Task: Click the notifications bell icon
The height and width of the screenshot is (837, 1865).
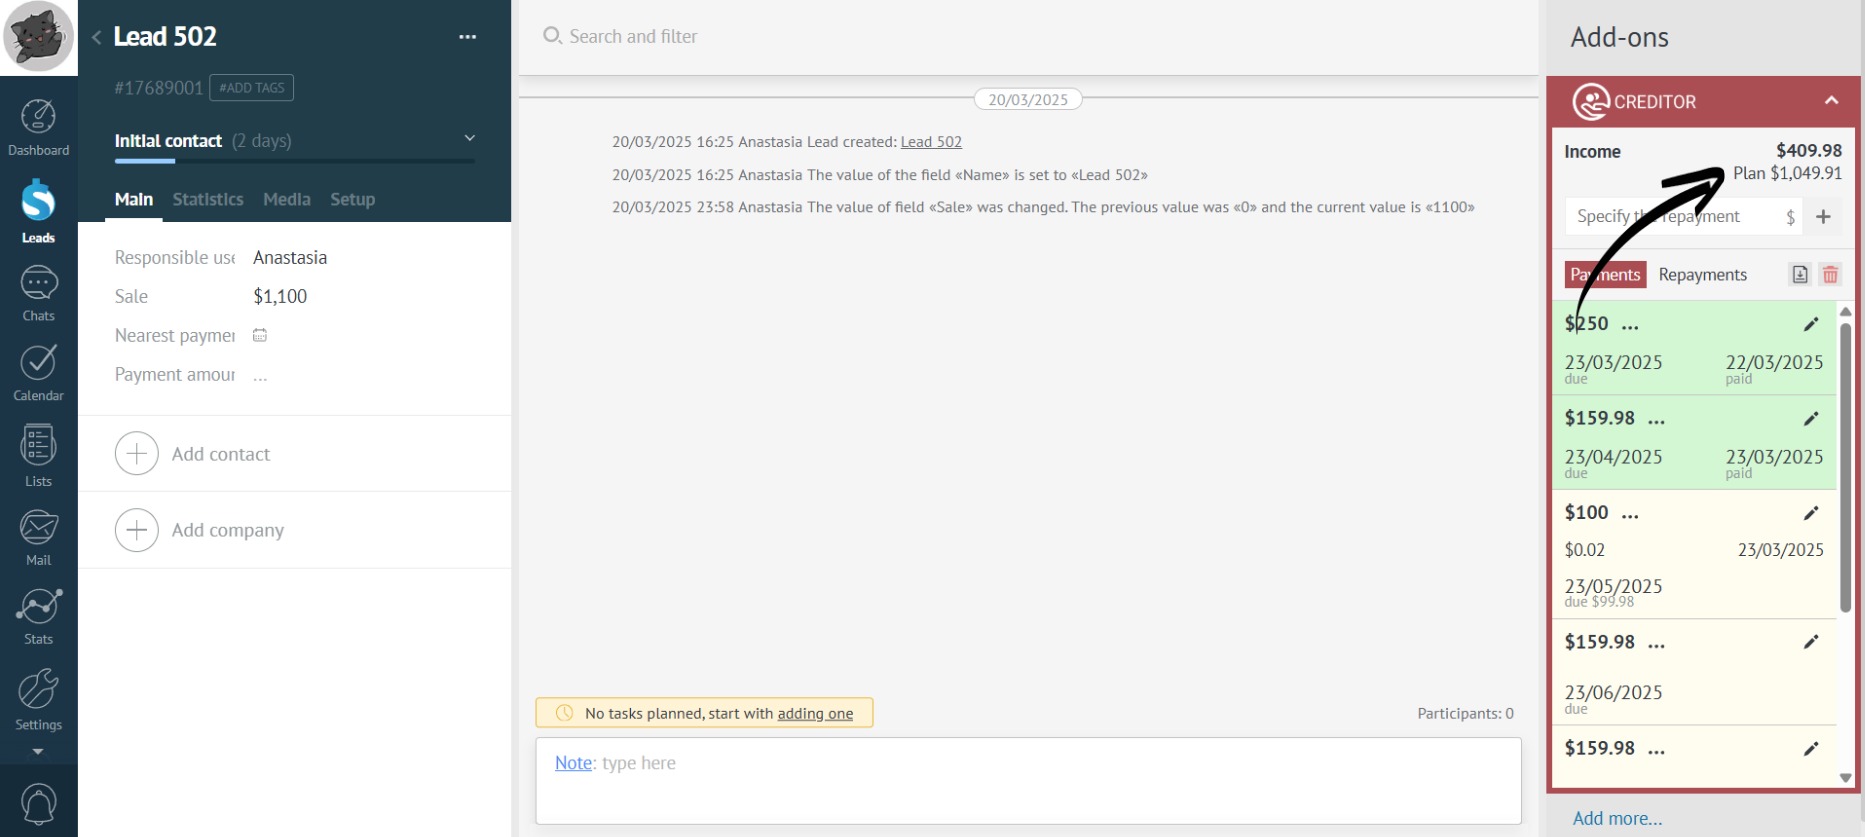Action: pos(38,804)
